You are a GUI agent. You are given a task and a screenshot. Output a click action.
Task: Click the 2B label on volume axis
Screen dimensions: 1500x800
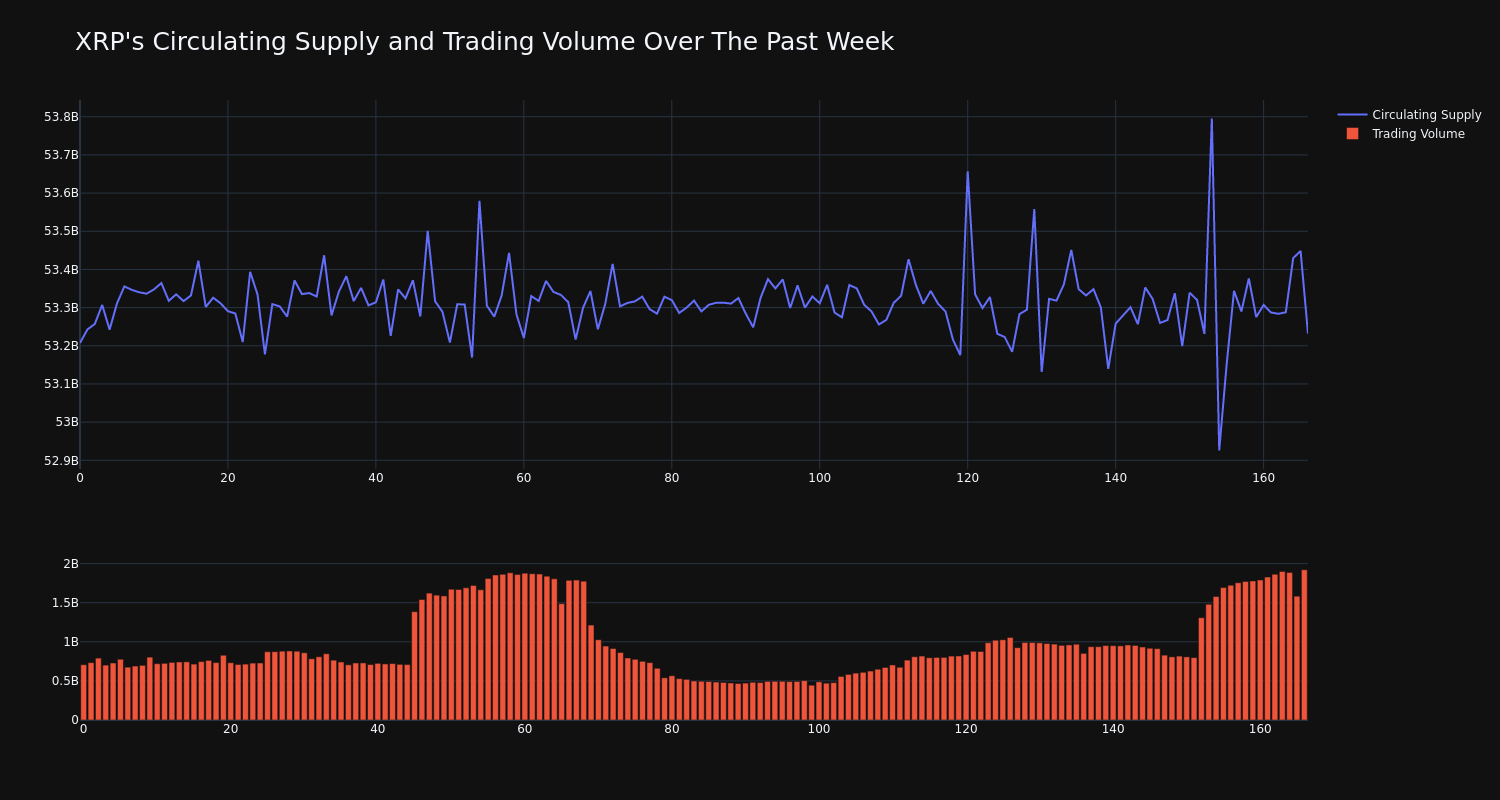[70, 564]
